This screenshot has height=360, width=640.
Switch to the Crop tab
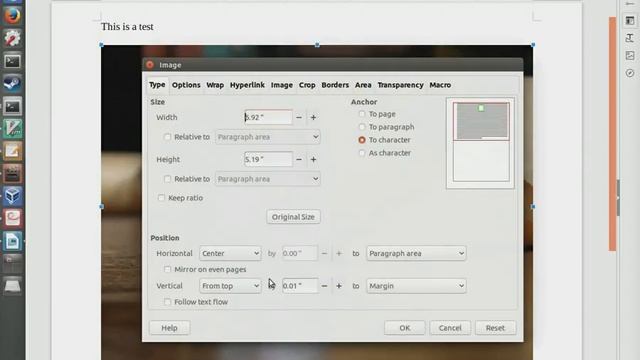click(307, 85)
